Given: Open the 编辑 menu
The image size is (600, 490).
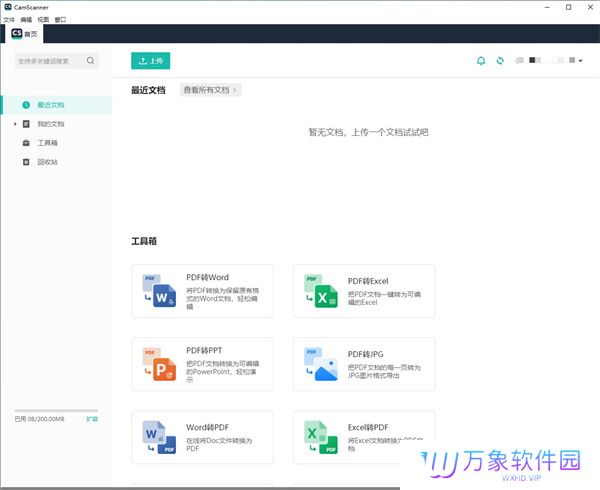Looking at the screenshot, I should click(x=26, y=20).
